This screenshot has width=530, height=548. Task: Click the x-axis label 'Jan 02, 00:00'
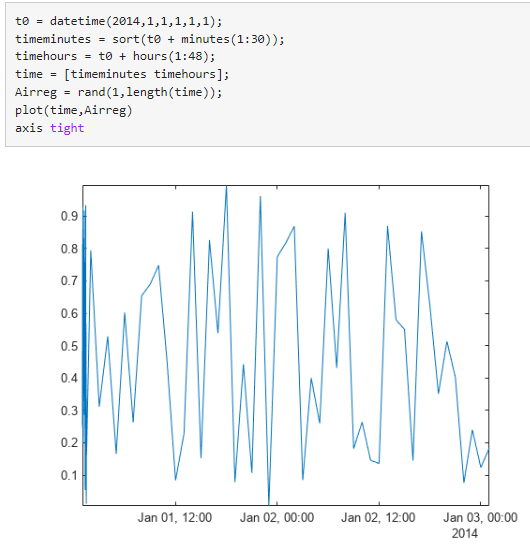(277, 518)
